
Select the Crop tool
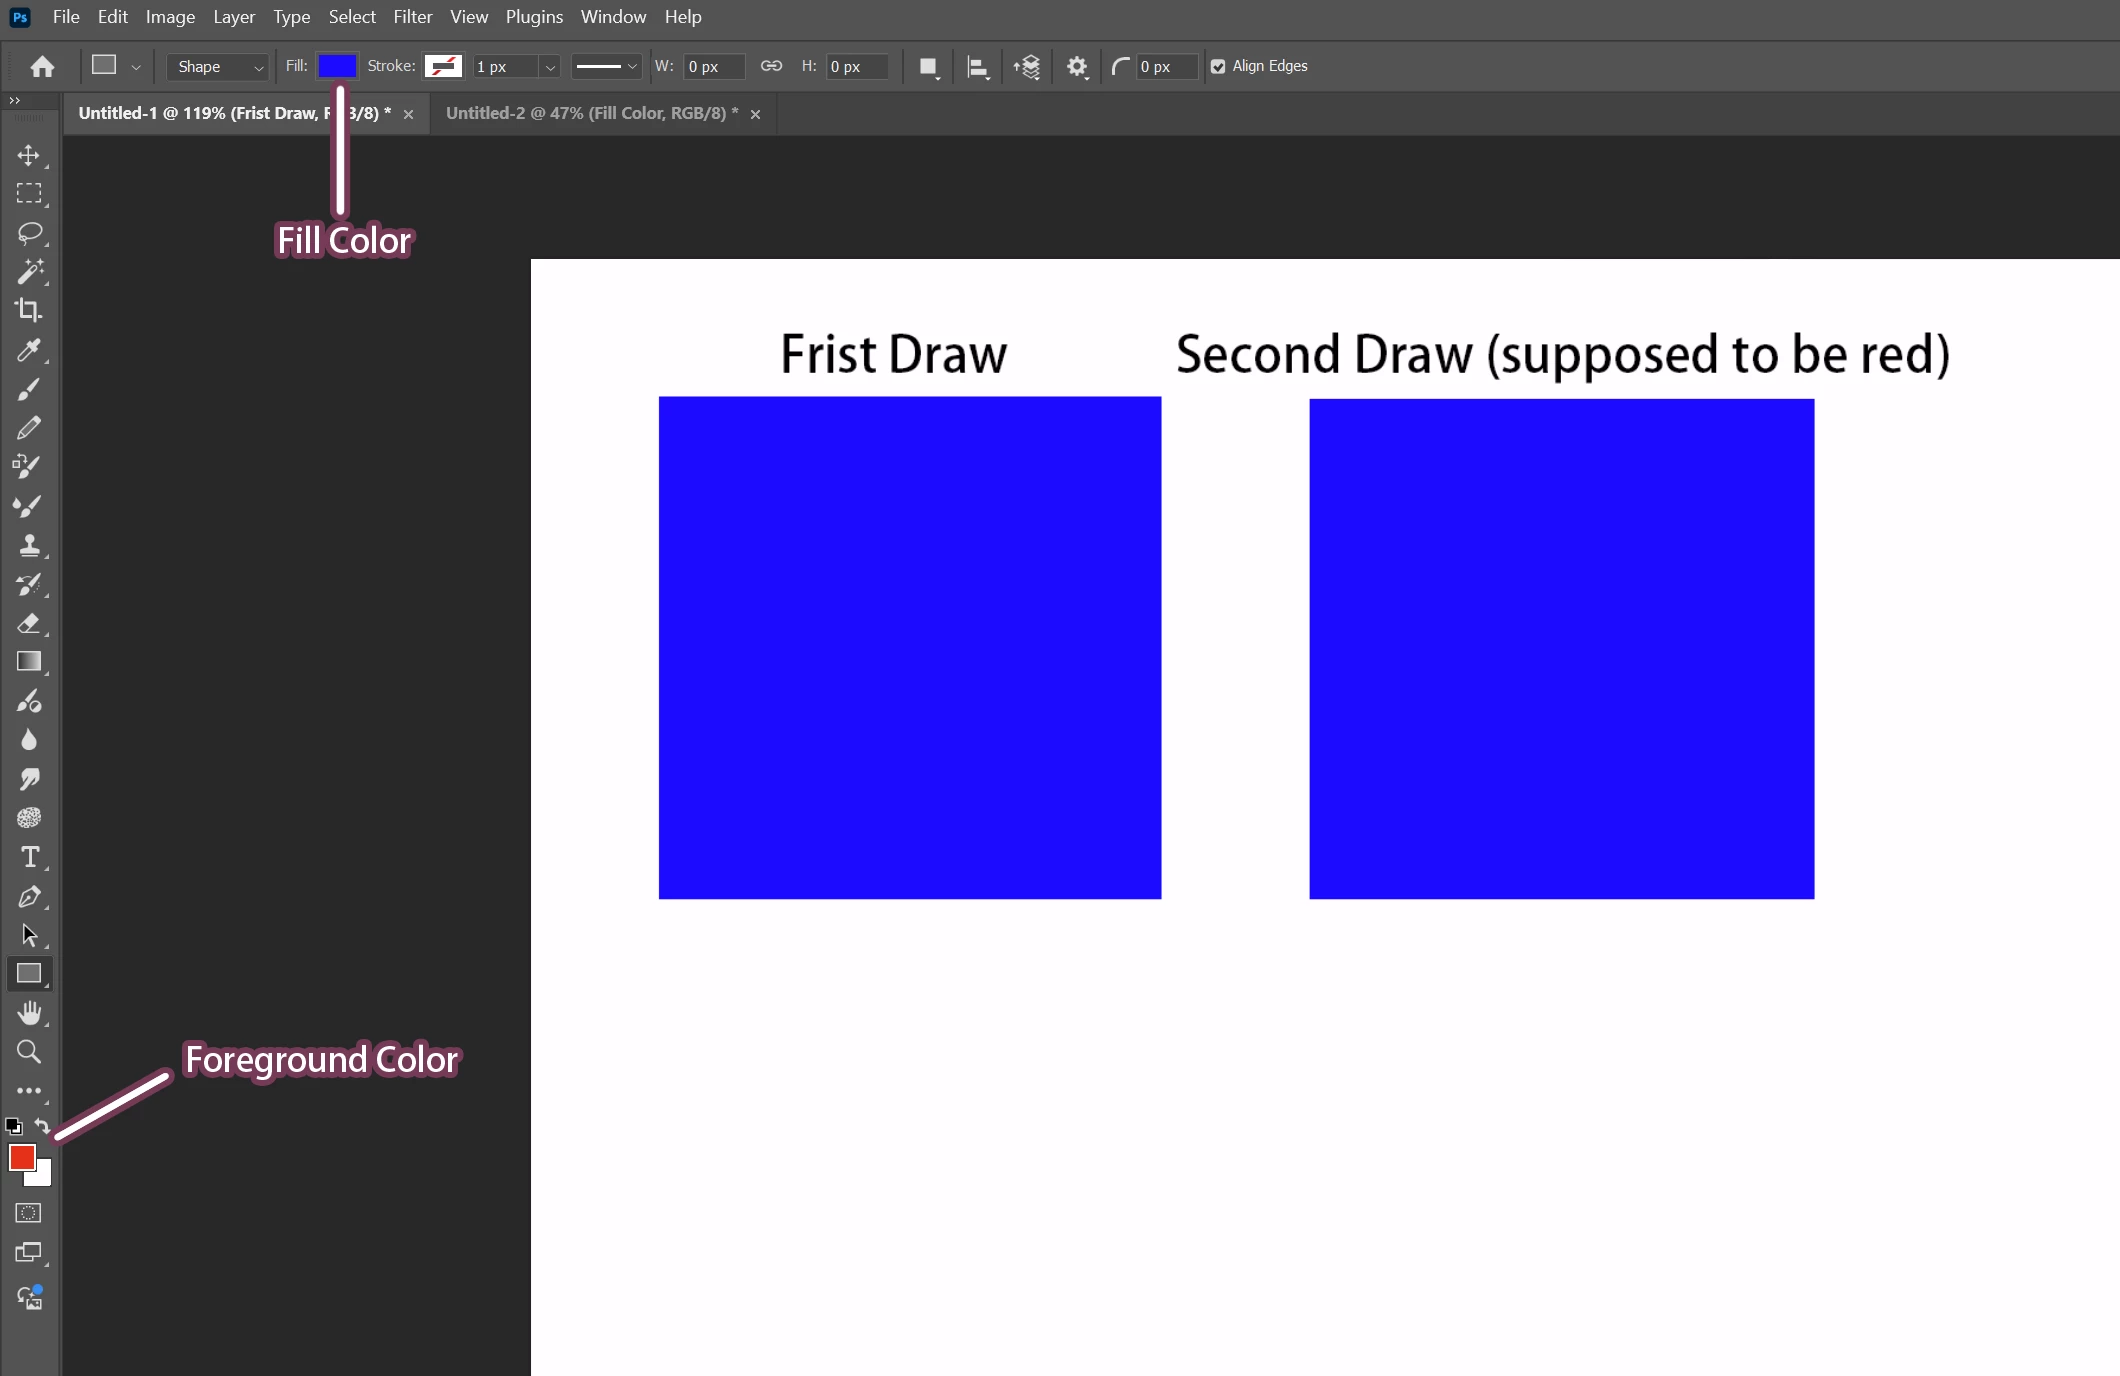point(29,310)
